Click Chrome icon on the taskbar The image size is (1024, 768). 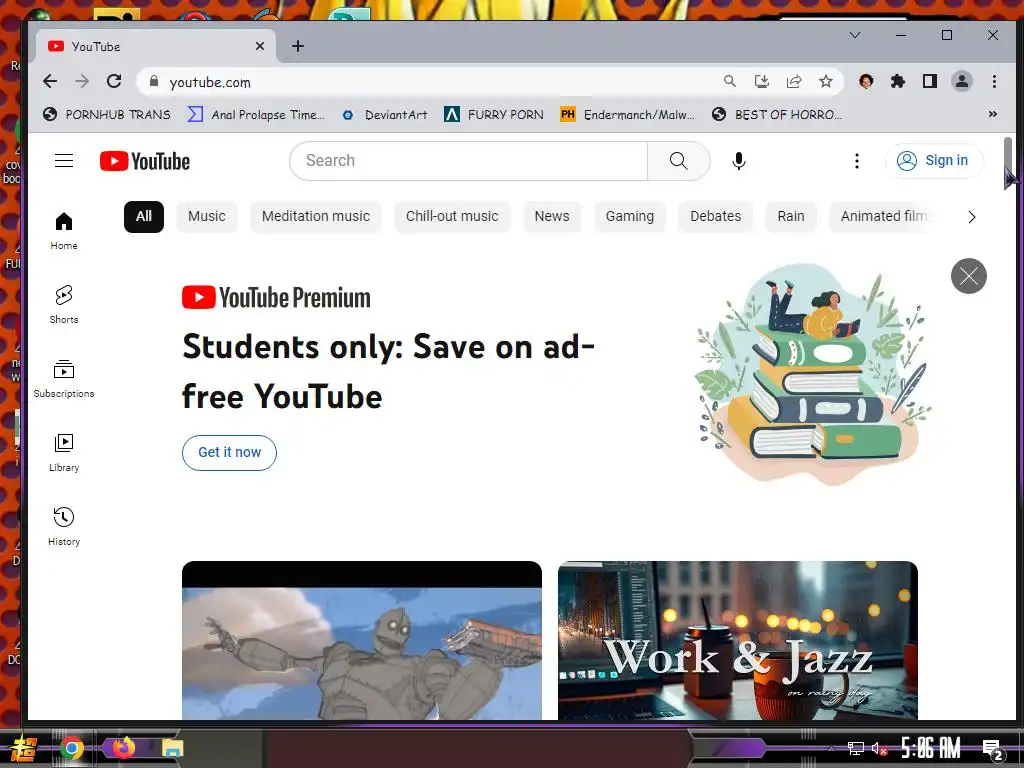pos(72,748)
